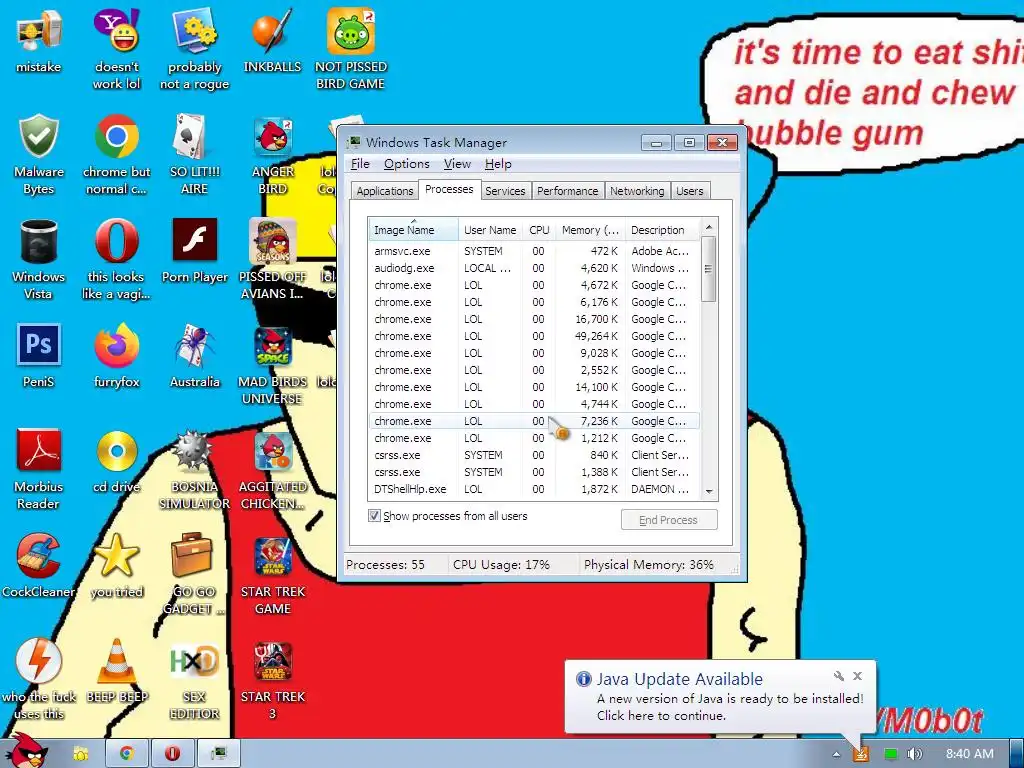Open the 'cd drive' disc icon

click(x=116, y=461)
